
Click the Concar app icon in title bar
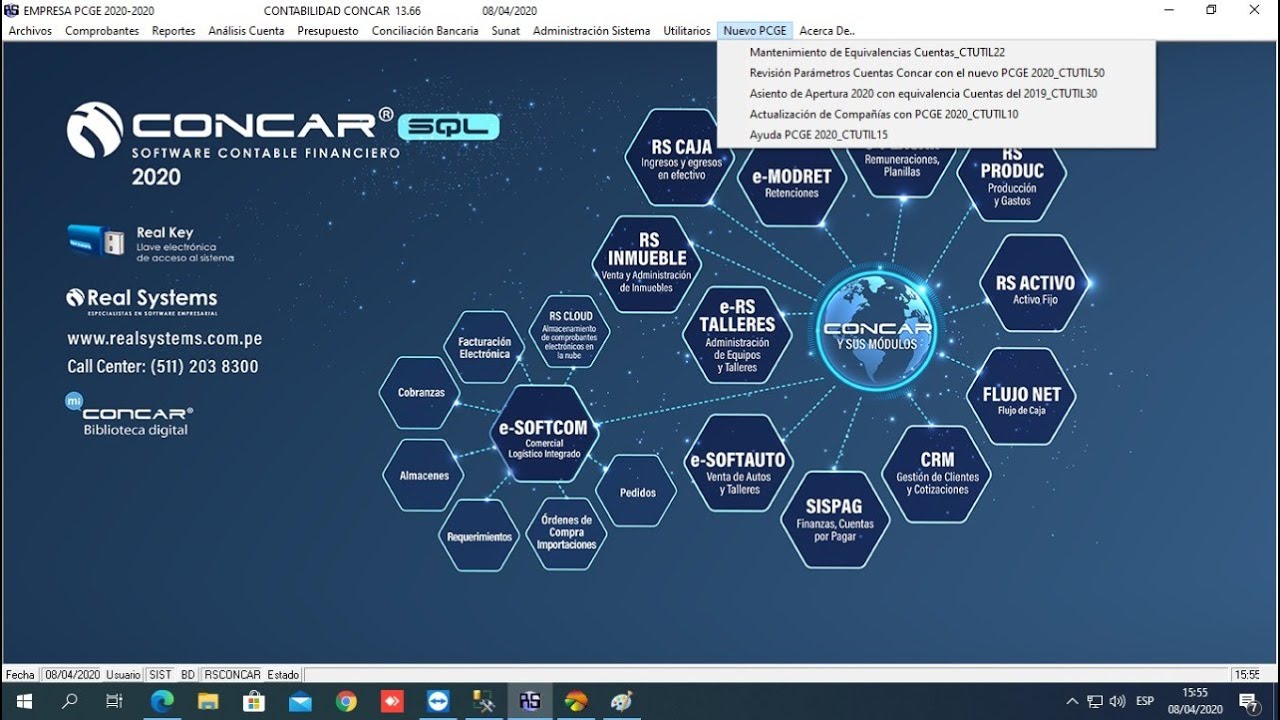pyautogui.click(x=11, y=10)
